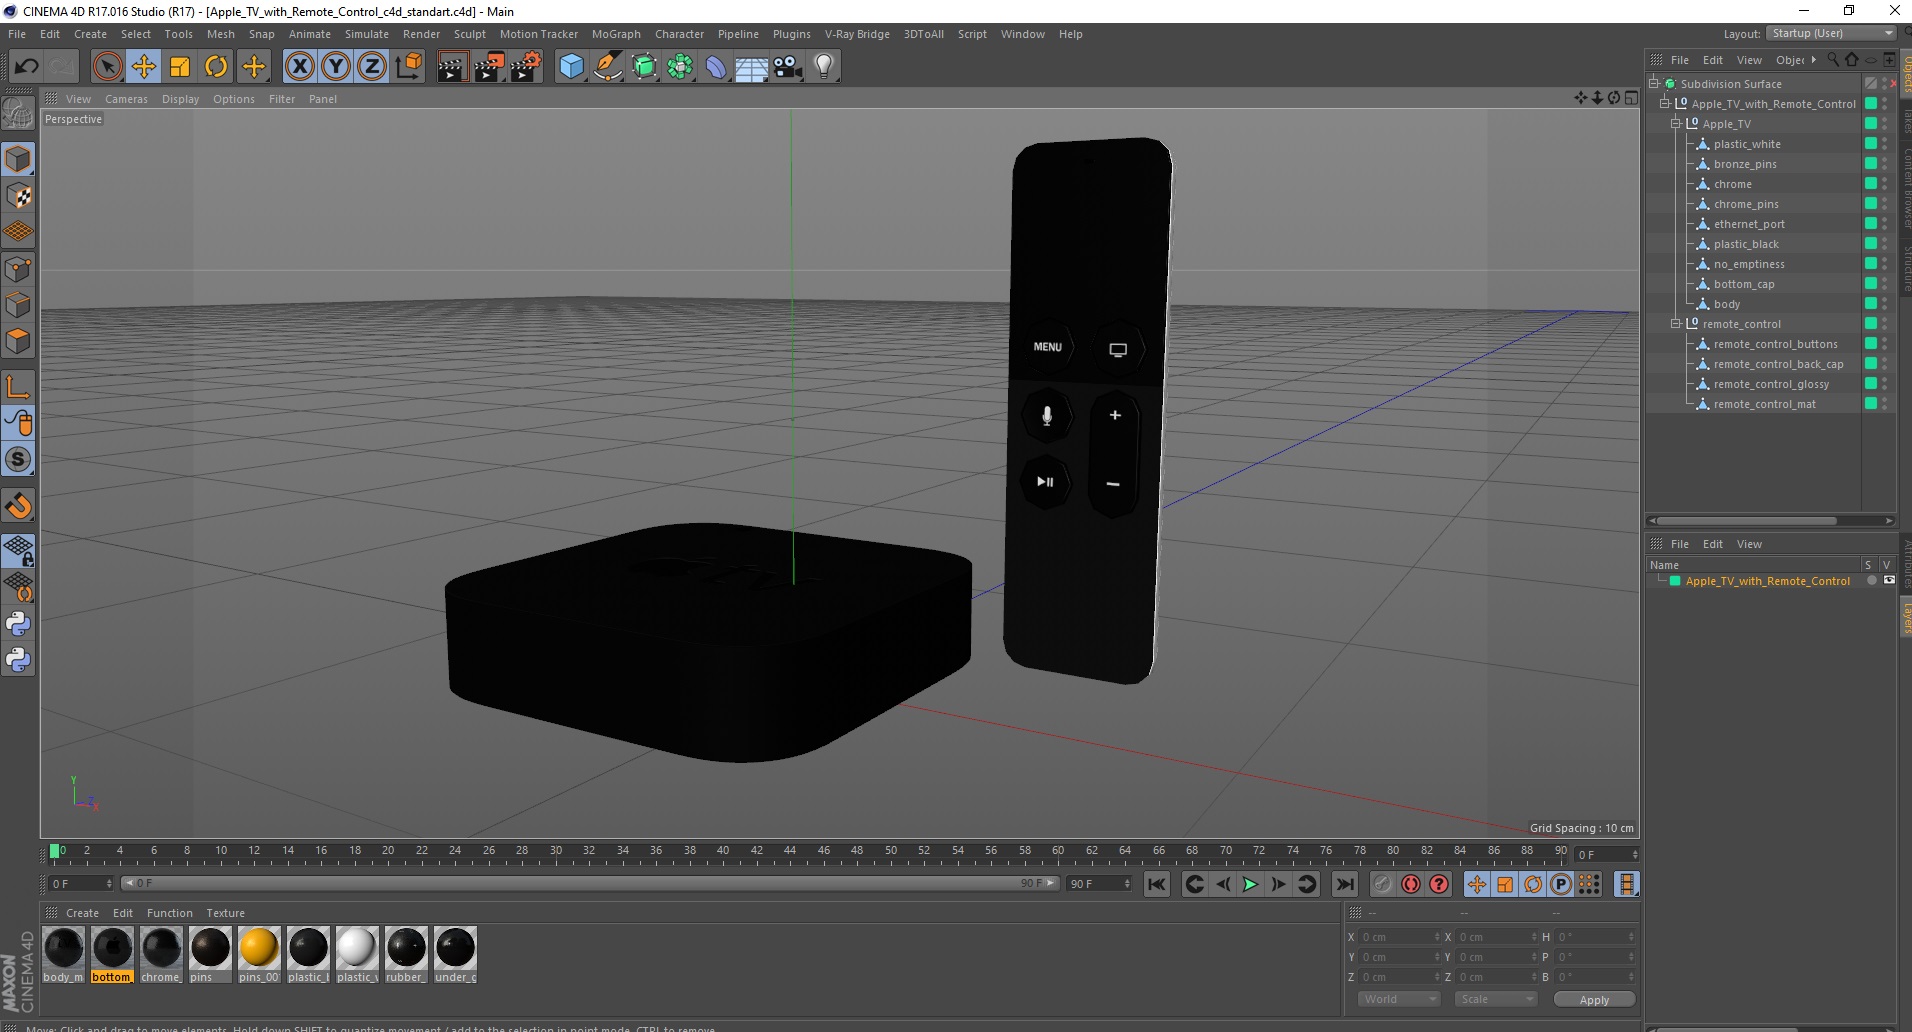This screenshot has height=1032, width=1912.
Task: Switch to Texture mode
Action: tap(18, 196)
